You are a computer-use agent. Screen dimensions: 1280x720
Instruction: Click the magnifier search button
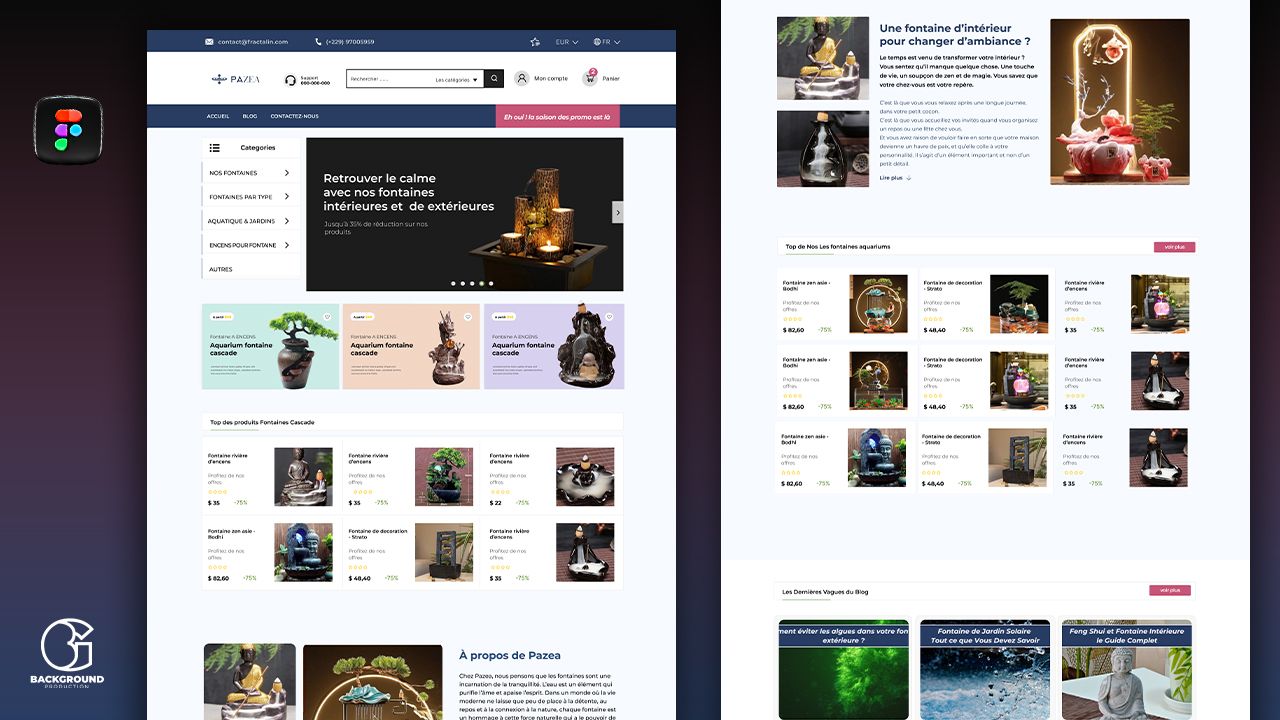coord(493,79)
